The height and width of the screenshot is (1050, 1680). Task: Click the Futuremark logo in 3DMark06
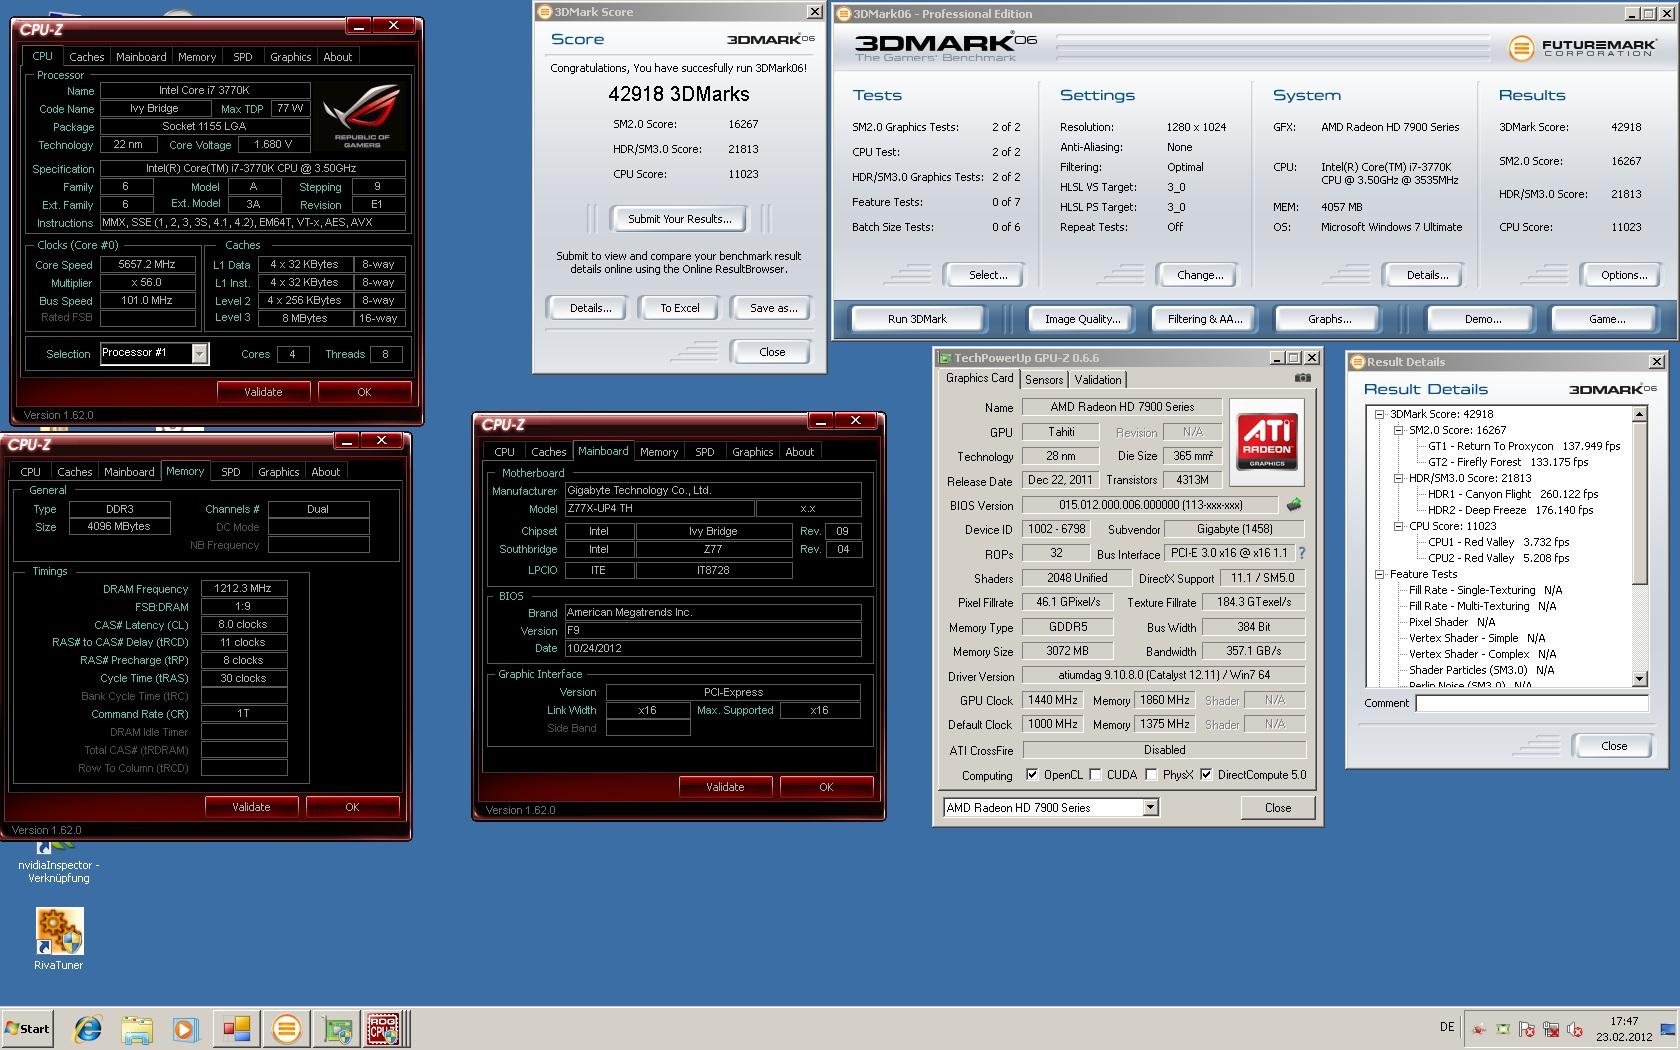pos(1581,47)
